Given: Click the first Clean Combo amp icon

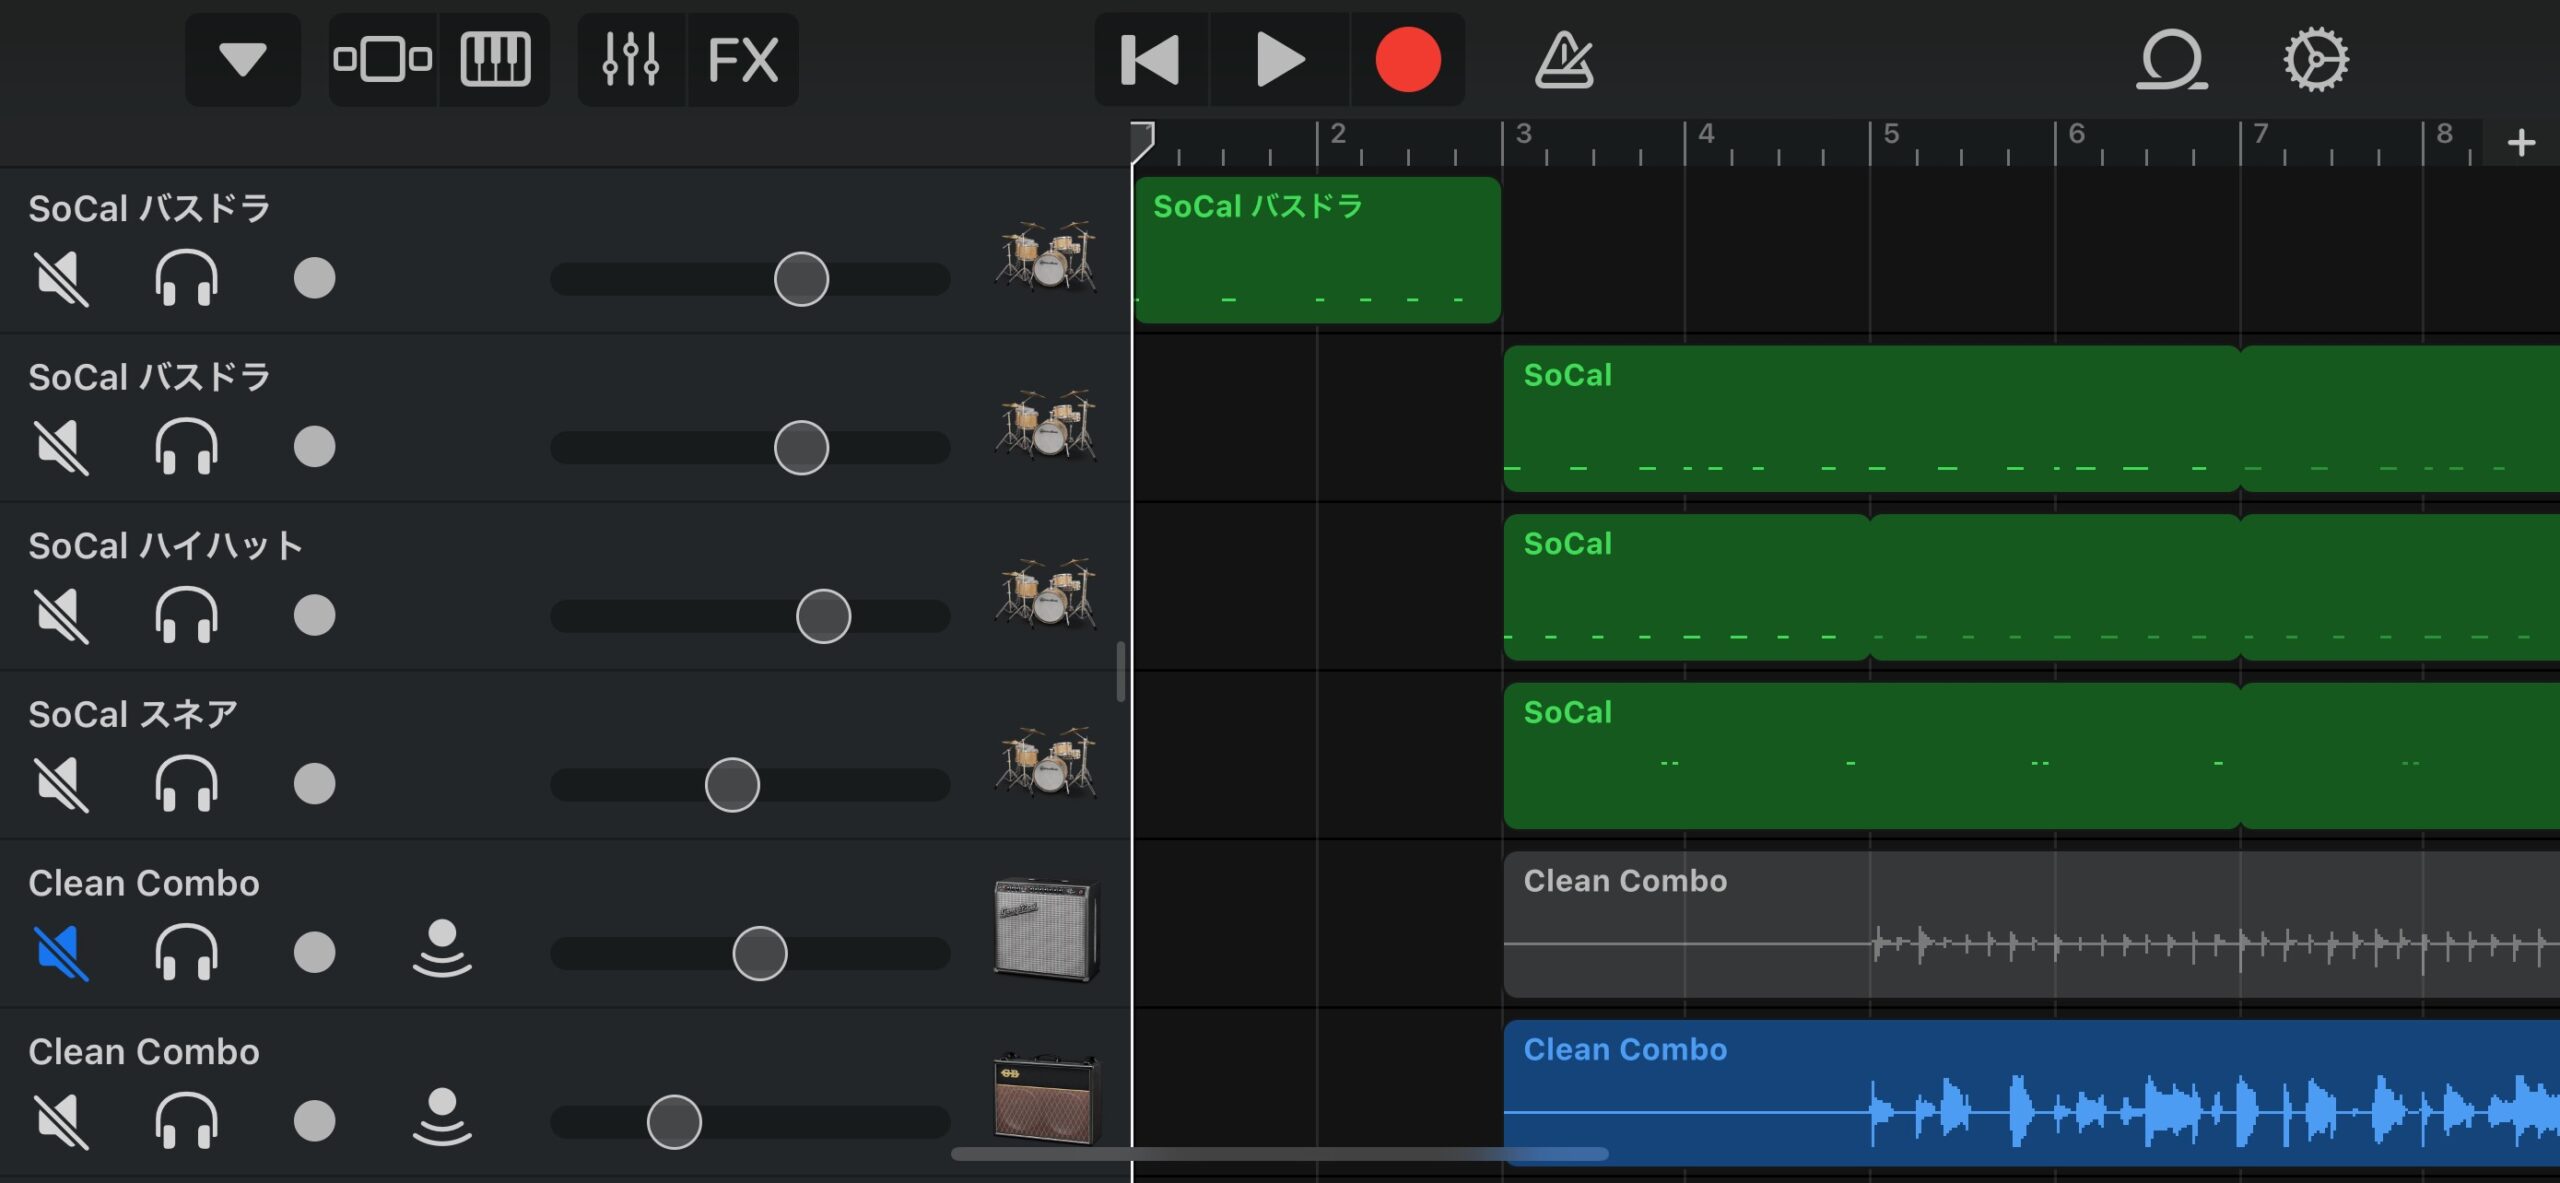Looking at the screenshot, I should [1046, 928].
